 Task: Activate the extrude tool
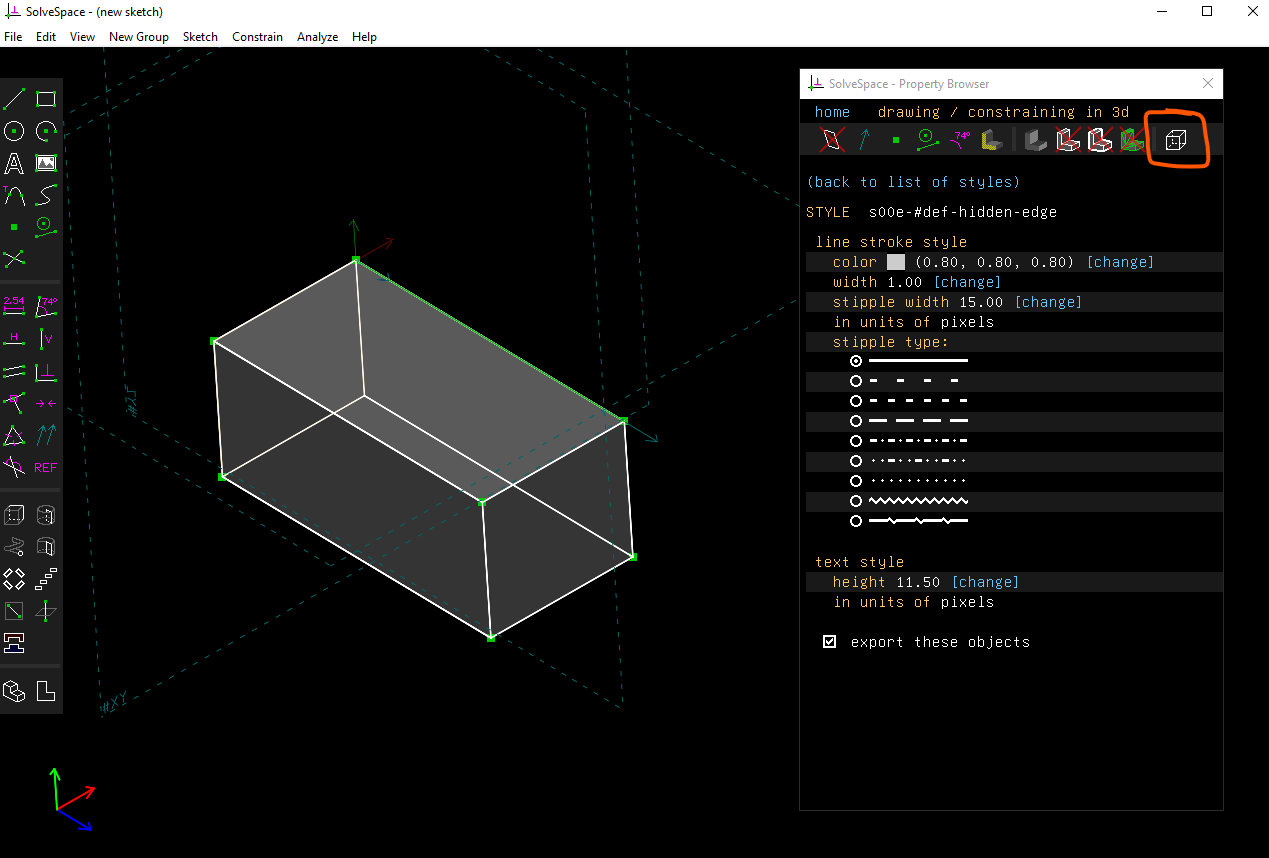coord(14,514)
